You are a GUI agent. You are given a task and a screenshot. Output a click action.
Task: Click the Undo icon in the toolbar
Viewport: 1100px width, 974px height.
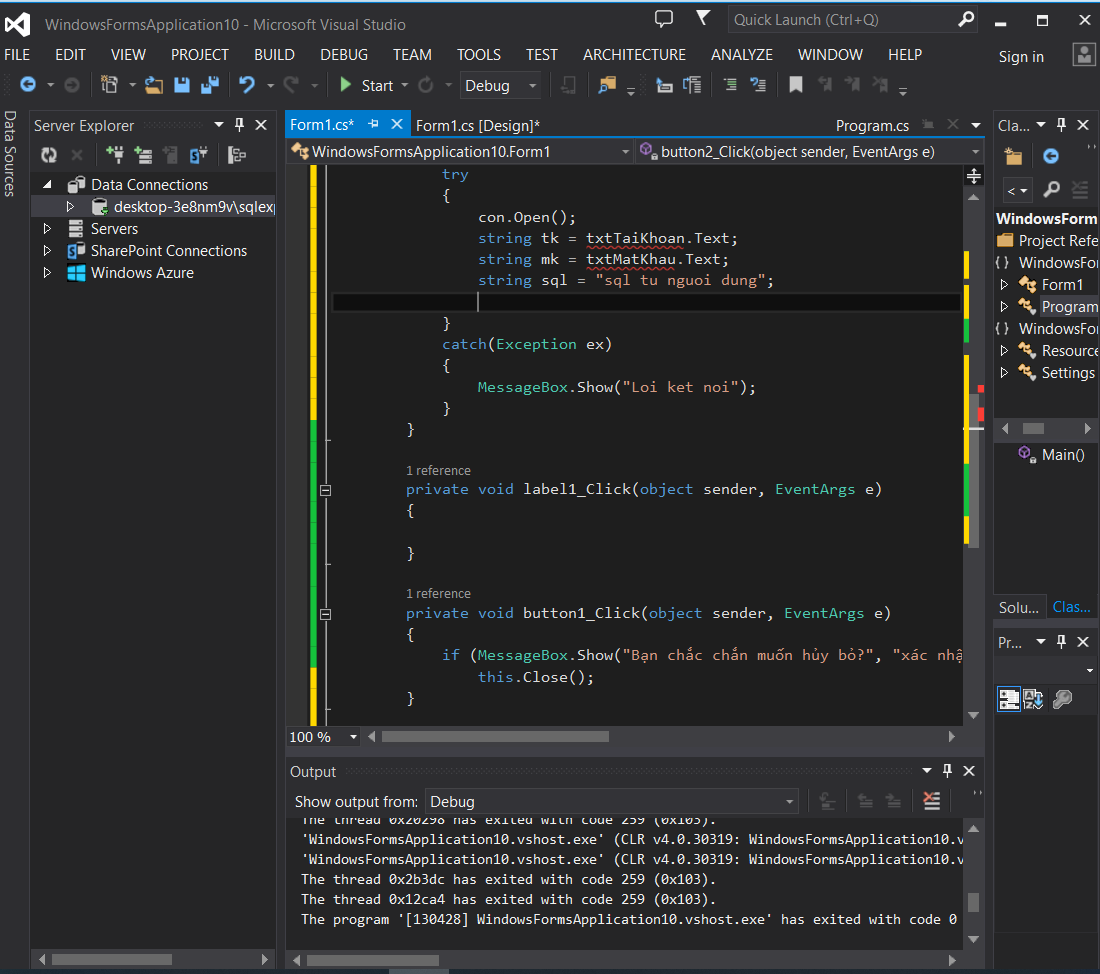(x=246, y=86)
